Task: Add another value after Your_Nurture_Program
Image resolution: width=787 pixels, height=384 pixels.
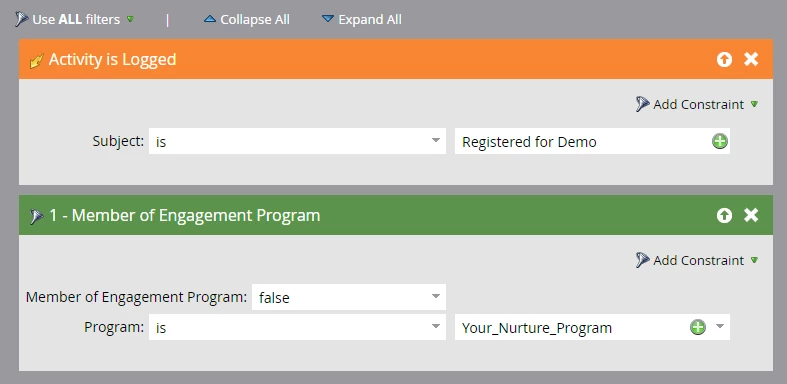Action: [698, 328]
